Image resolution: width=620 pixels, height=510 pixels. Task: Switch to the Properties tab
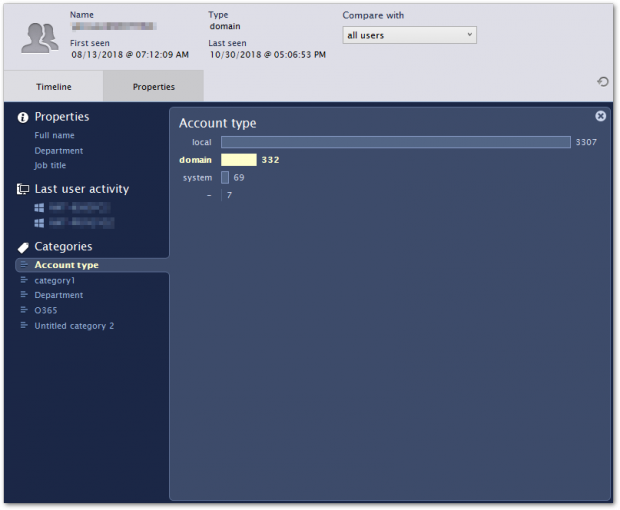click(x=154, y=87)
